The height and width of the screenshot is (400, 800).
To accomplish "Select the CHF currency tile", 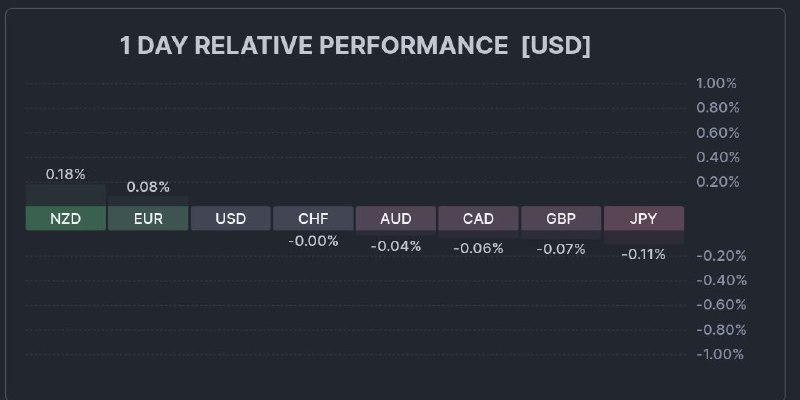I will pos(313,218).
